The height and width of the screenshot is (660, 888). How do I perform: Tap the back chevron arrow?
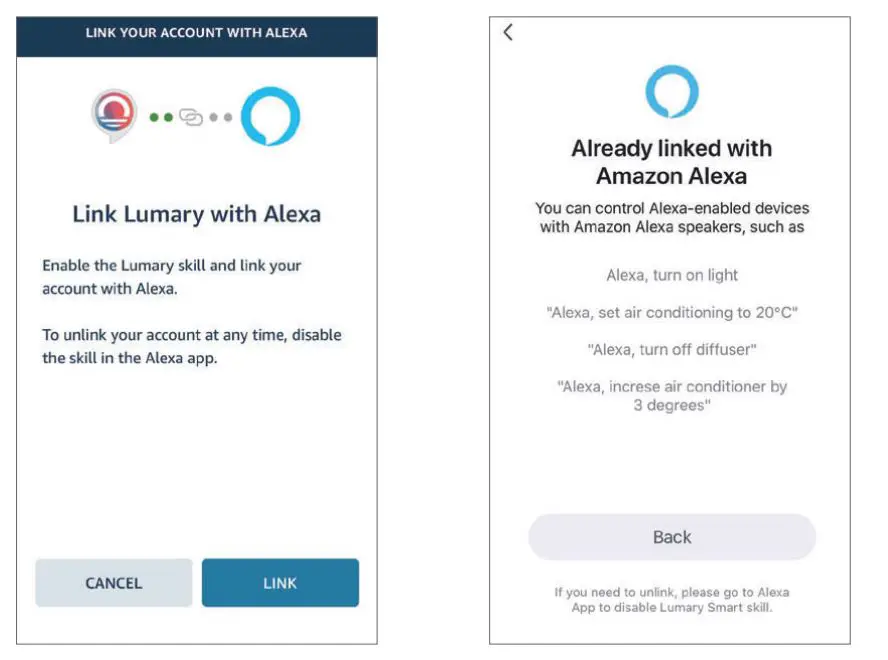click(508, 32)
